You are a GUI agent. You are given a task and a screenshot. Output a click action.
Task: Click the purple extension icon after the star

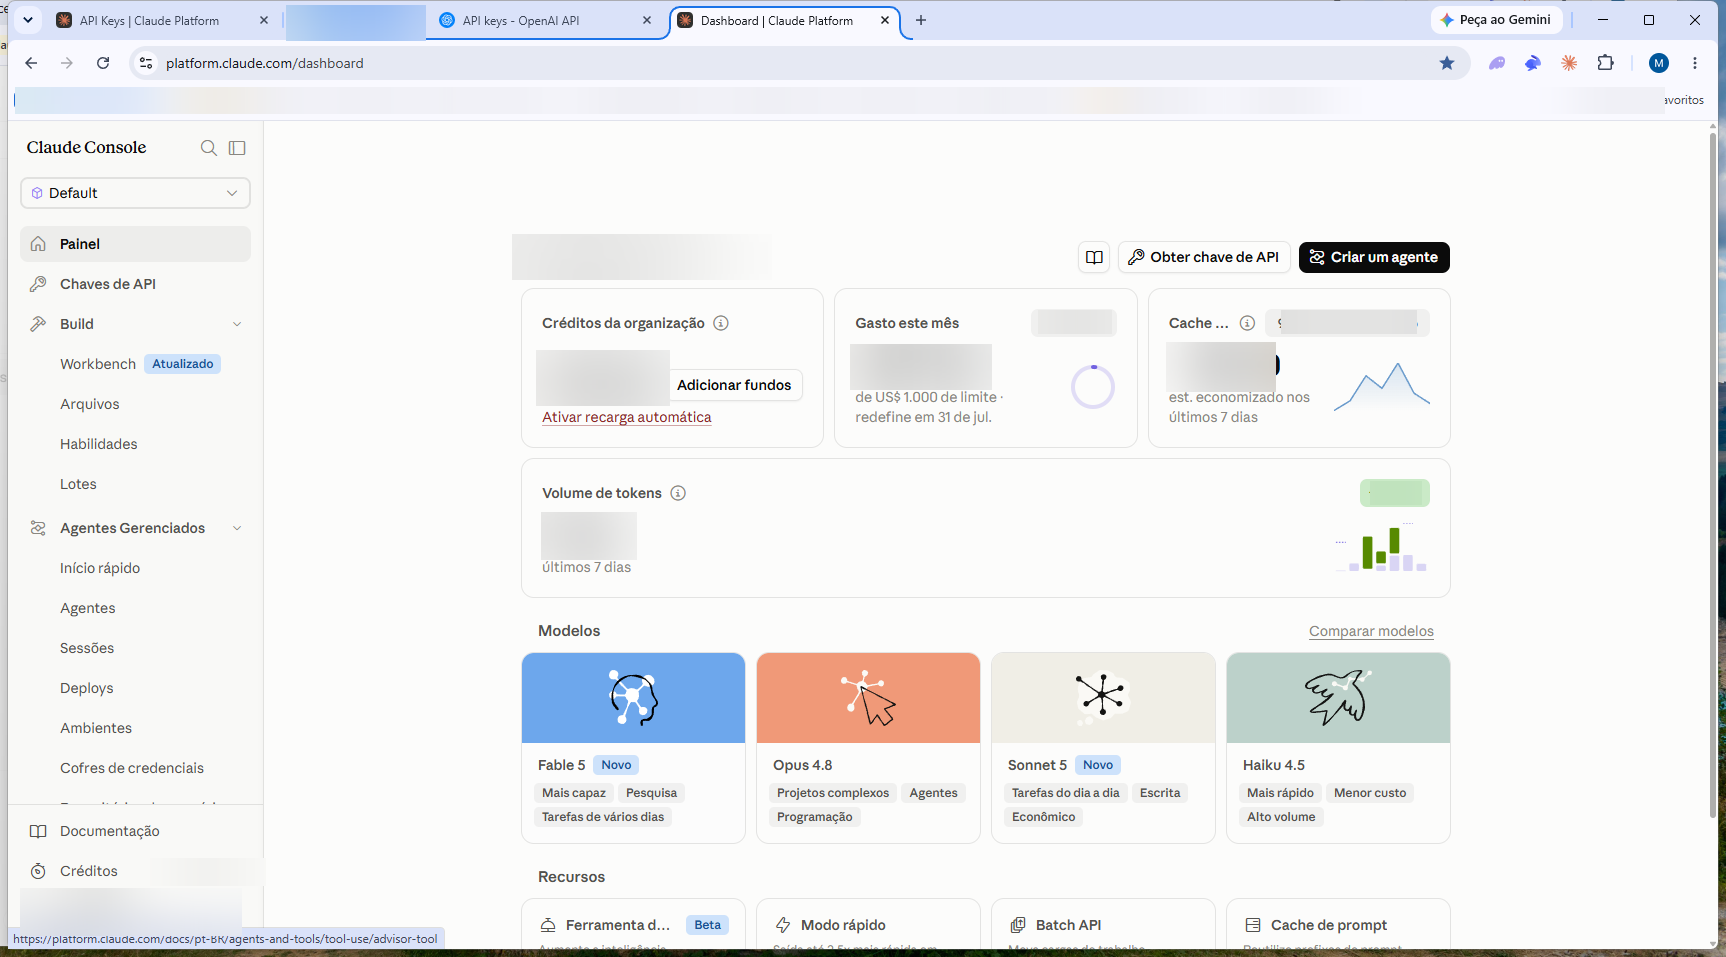click(x=1497, y=63)
